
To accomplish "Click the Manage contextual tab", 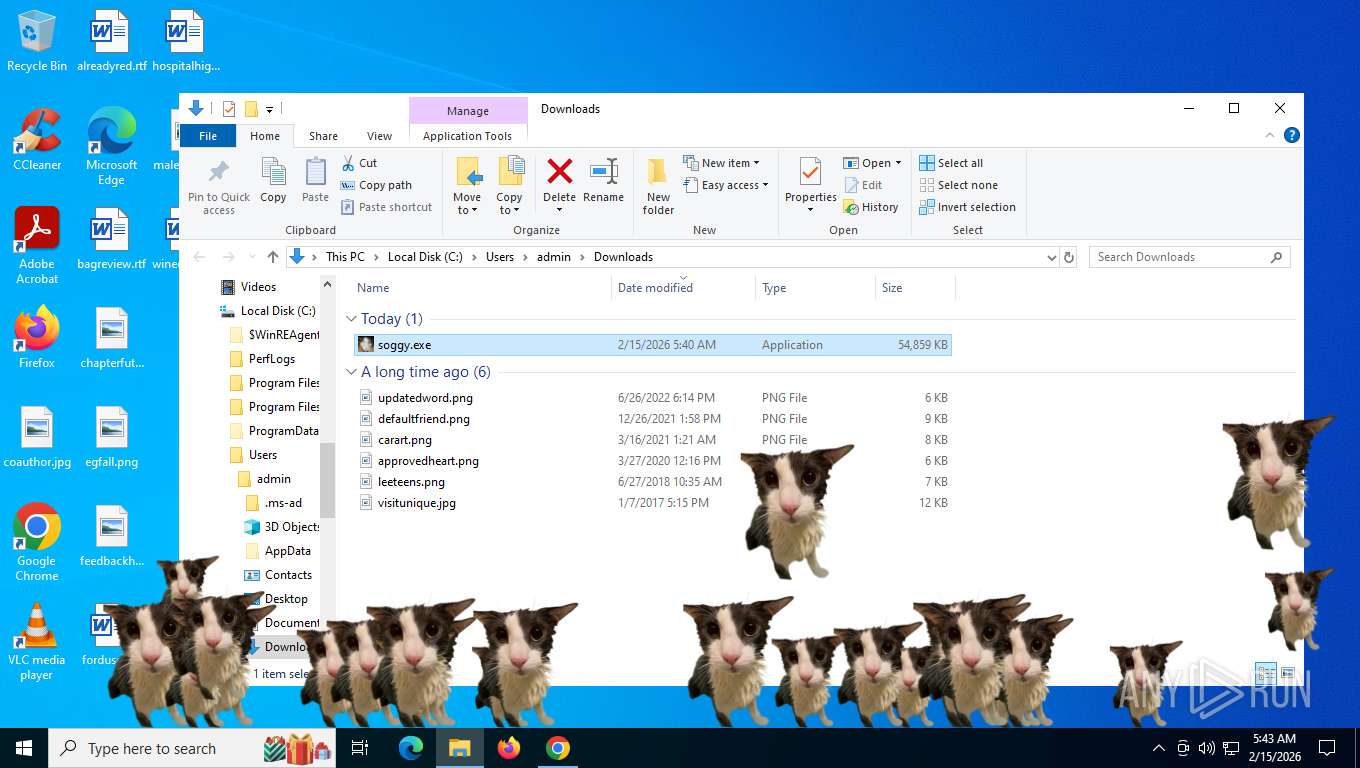I will pos(468,111).
